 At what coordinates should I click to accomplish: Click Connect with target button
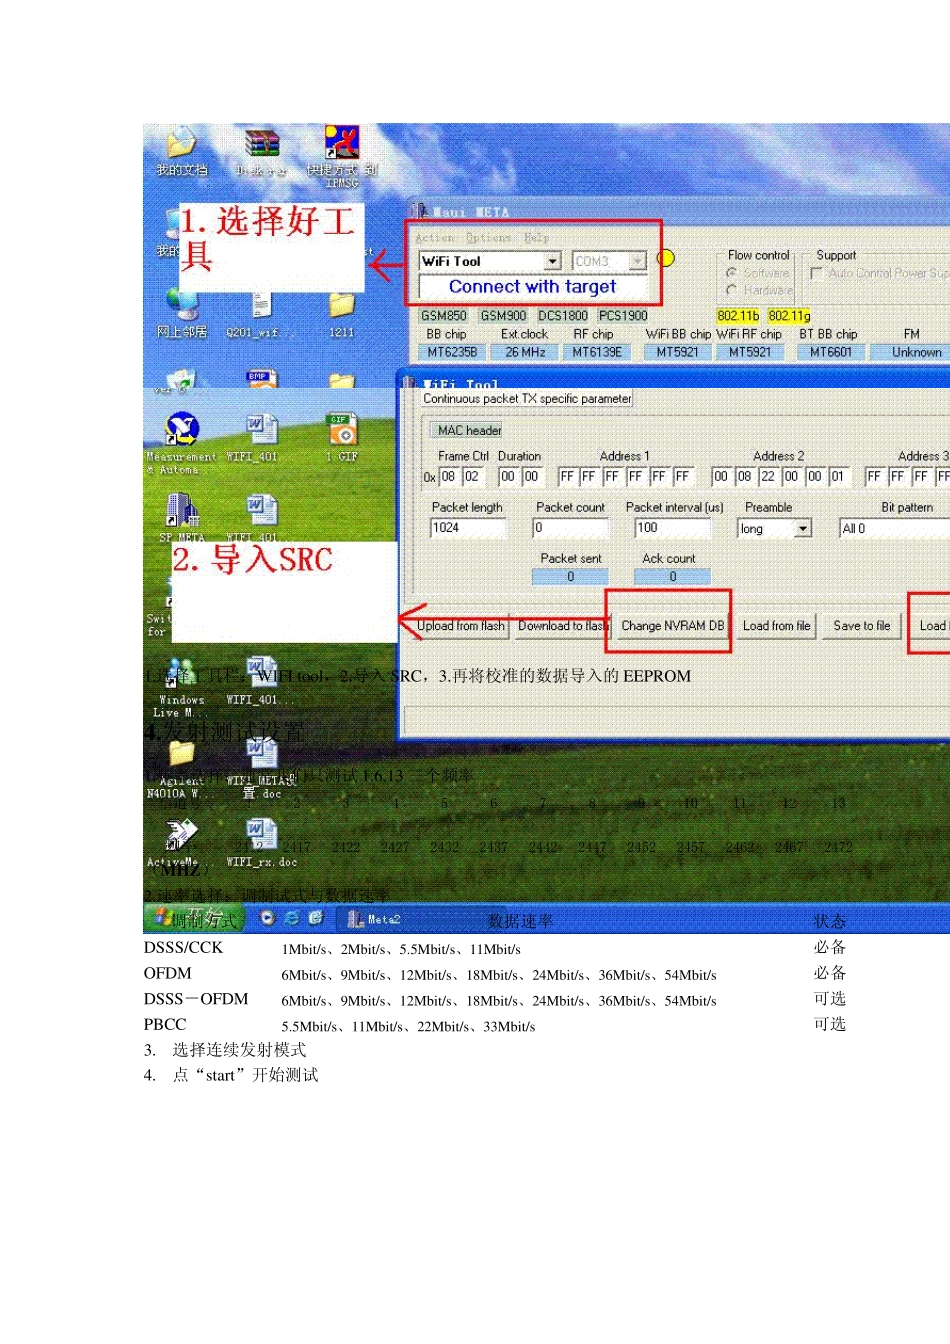(x=532, y=287)
